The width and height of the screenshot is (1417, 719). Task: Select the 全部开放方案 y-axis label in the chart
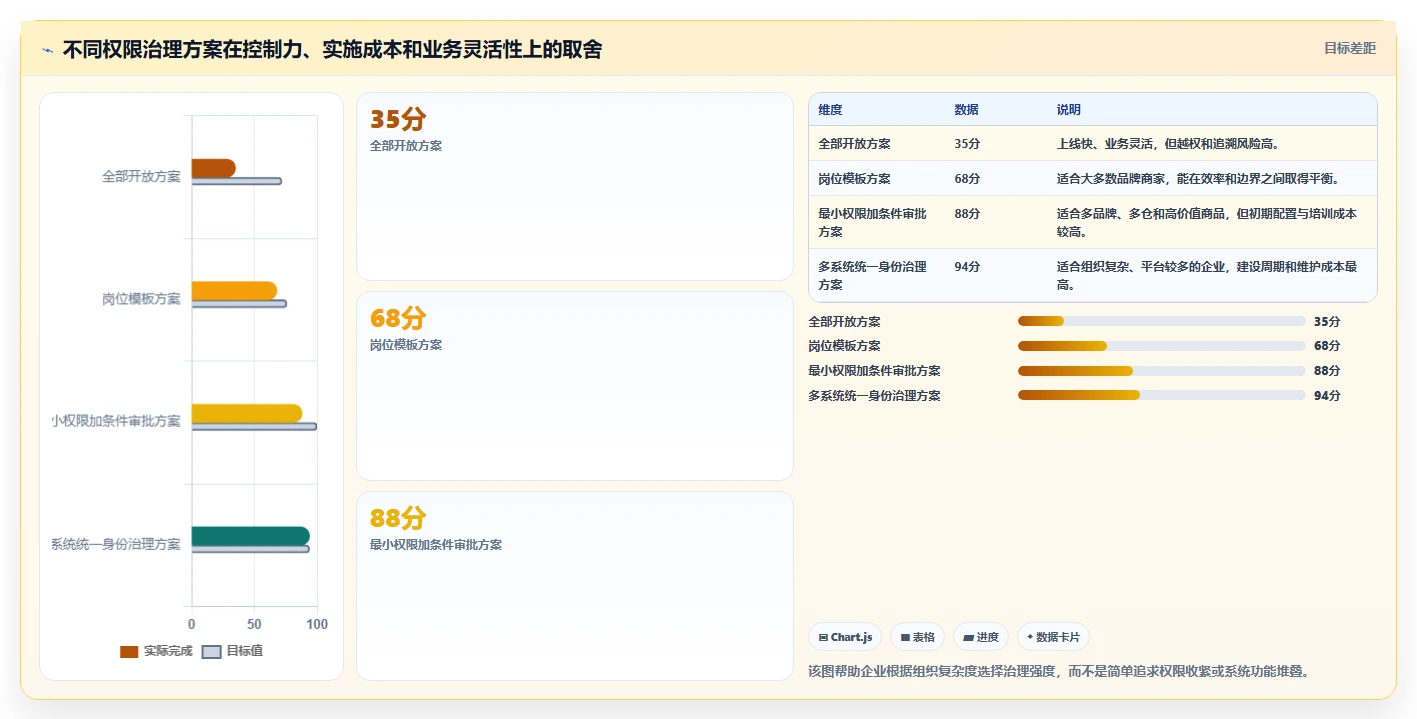click(141, 176)
